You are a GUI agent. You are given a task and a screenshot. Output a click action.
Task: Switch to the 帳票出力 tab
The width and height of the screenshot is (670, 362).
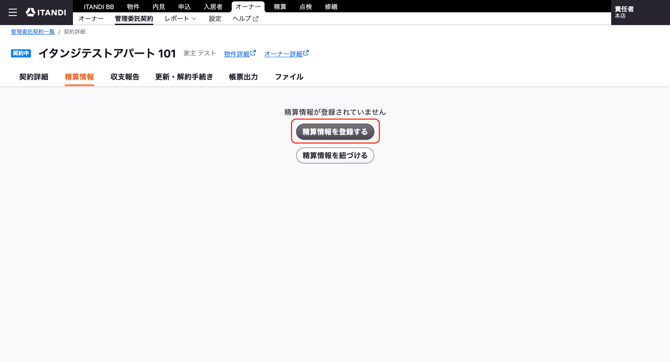(x=244, y=77)
